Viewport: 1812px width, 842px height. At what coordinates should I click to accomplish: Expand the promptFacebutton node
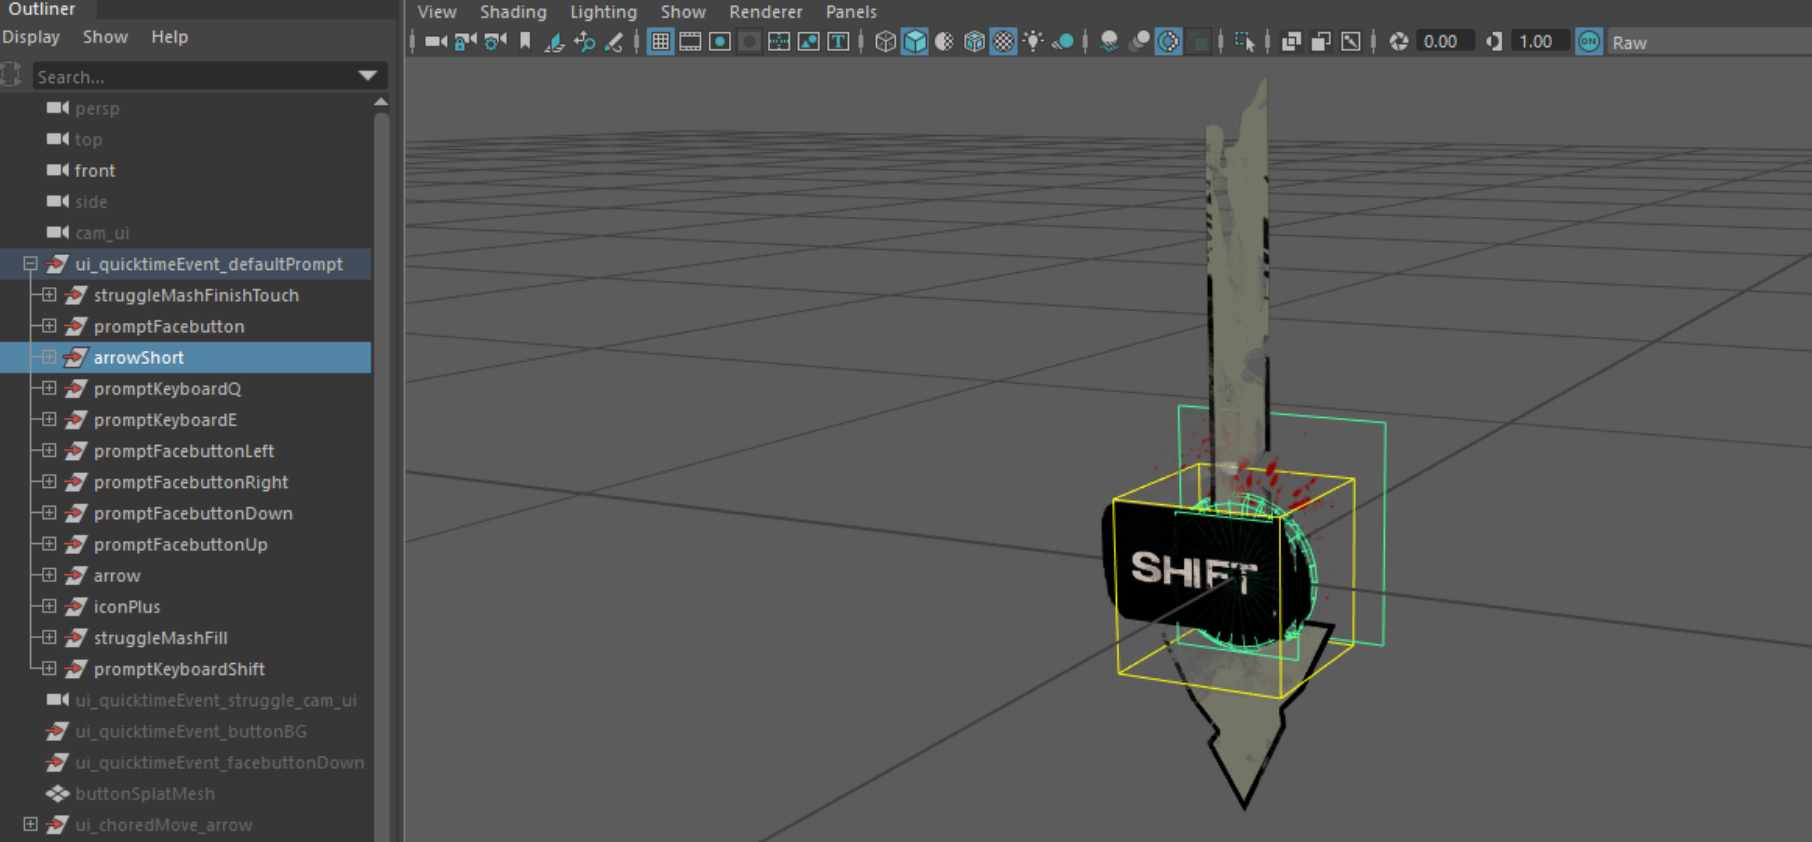(x=49, y=326)
